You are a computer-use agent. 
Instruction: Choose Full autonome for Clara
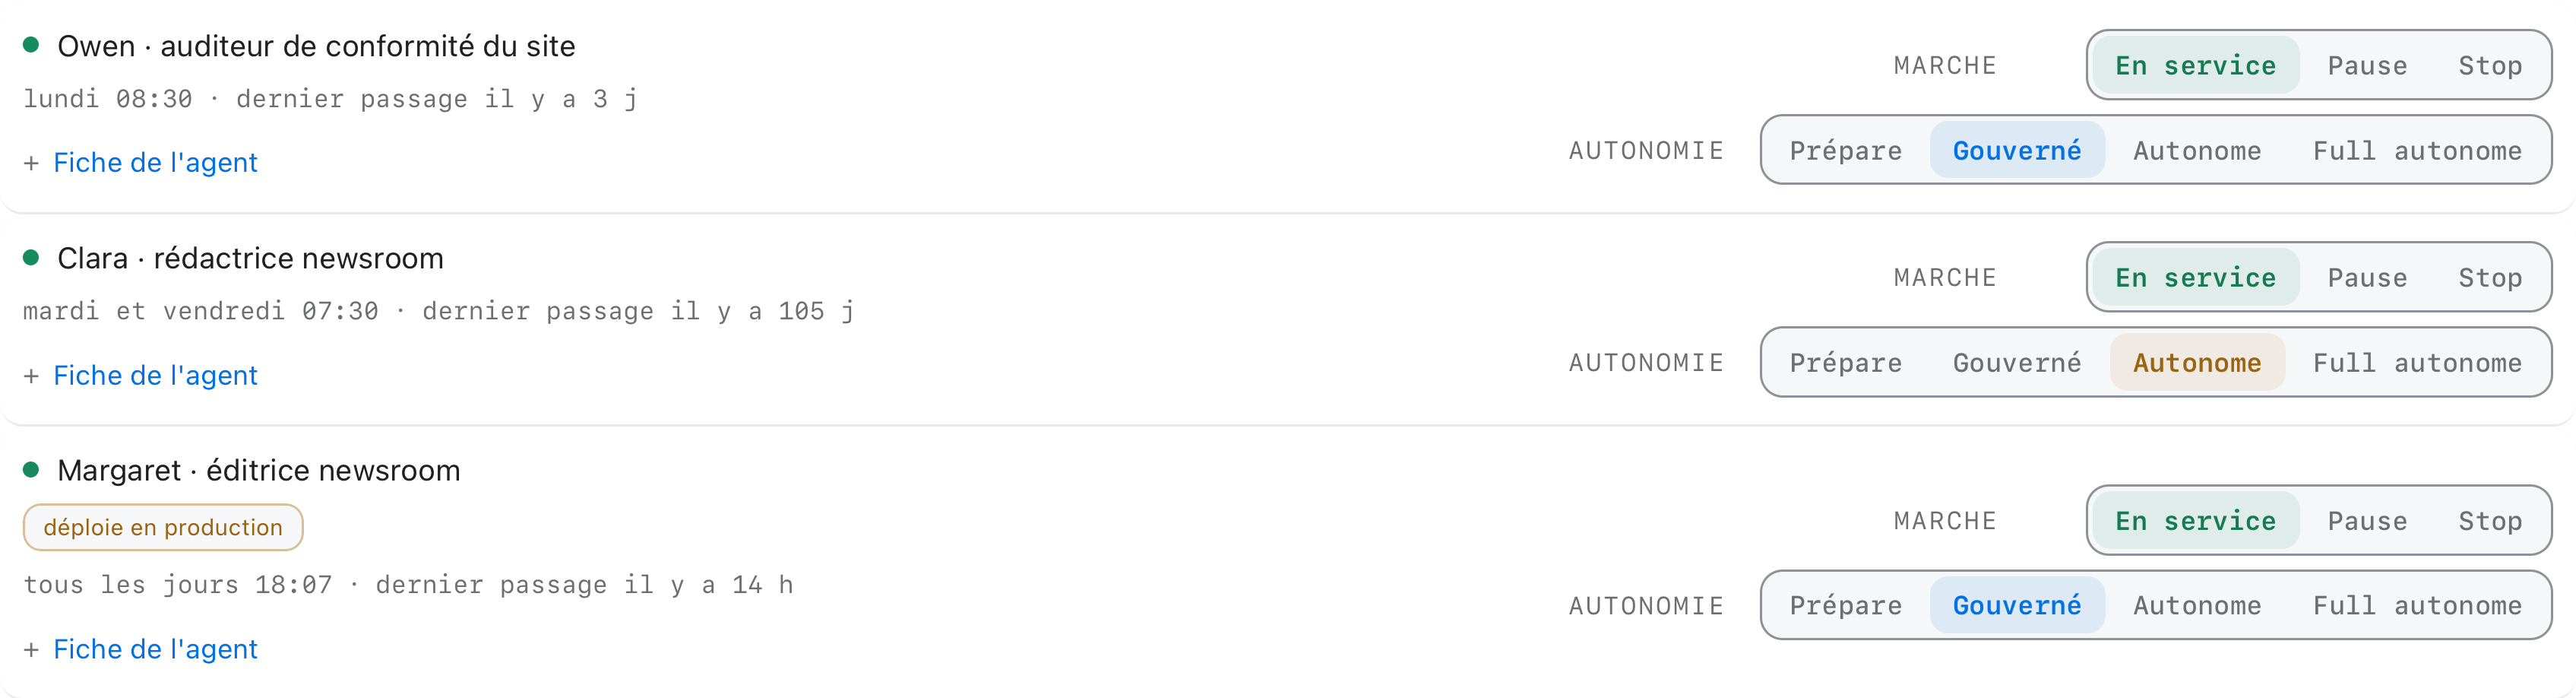click(2417, 363)
